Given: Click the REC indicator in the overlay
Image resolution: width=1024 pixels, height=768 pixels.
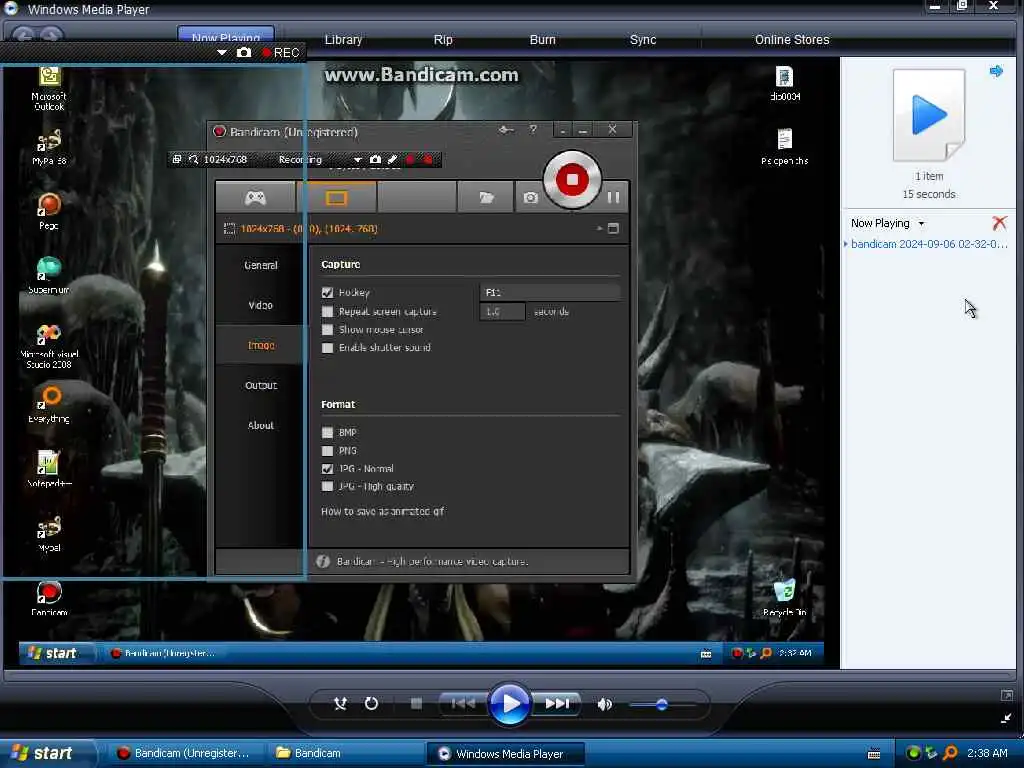Looking at the screenshot, I should [281, 52].
